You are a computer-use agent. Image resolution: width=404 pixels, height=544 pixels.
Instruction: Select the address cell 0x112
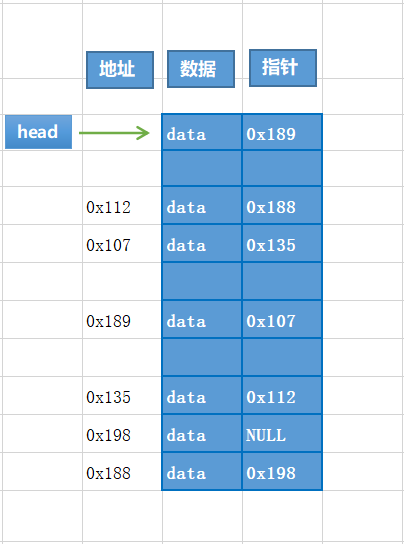point(122,205)
